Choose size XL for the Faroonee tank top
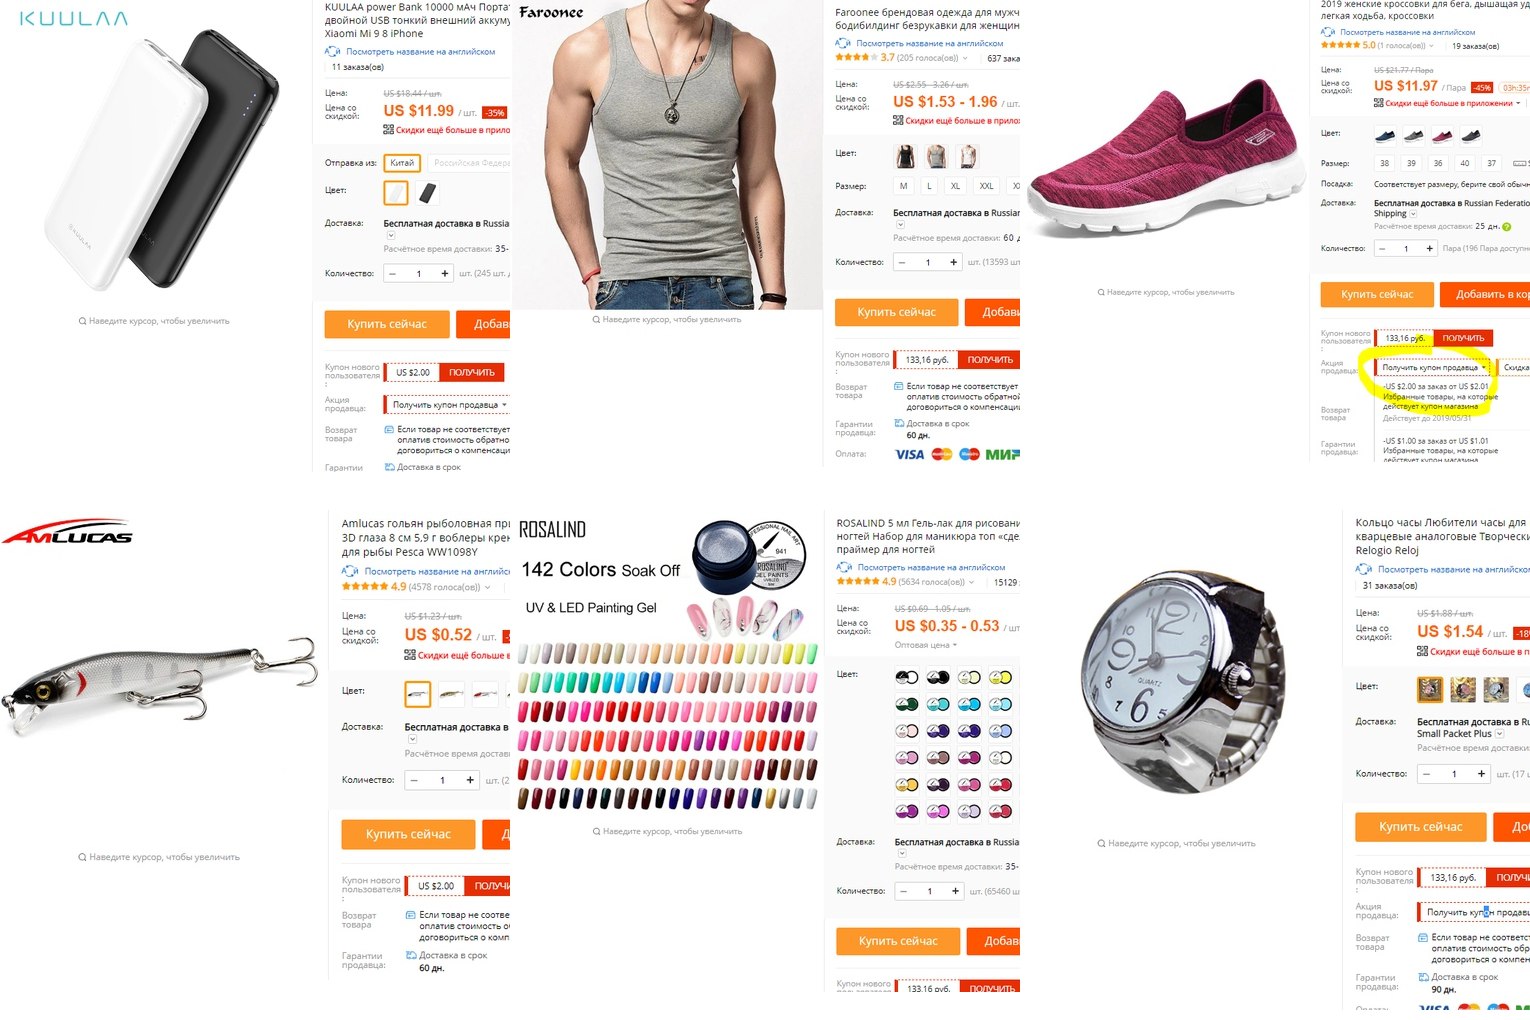The image size is (1530, 1020). pyautogui.click(x=955, y=186)
